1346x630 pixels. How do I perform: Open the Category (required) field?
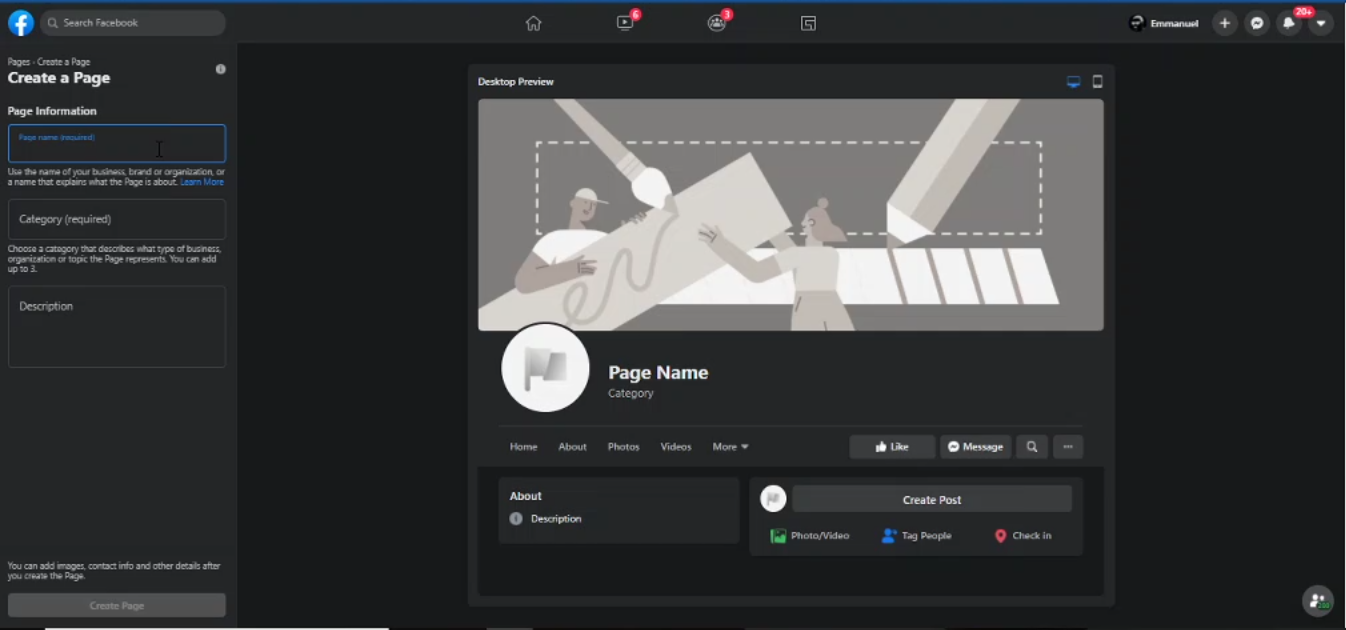117,219
